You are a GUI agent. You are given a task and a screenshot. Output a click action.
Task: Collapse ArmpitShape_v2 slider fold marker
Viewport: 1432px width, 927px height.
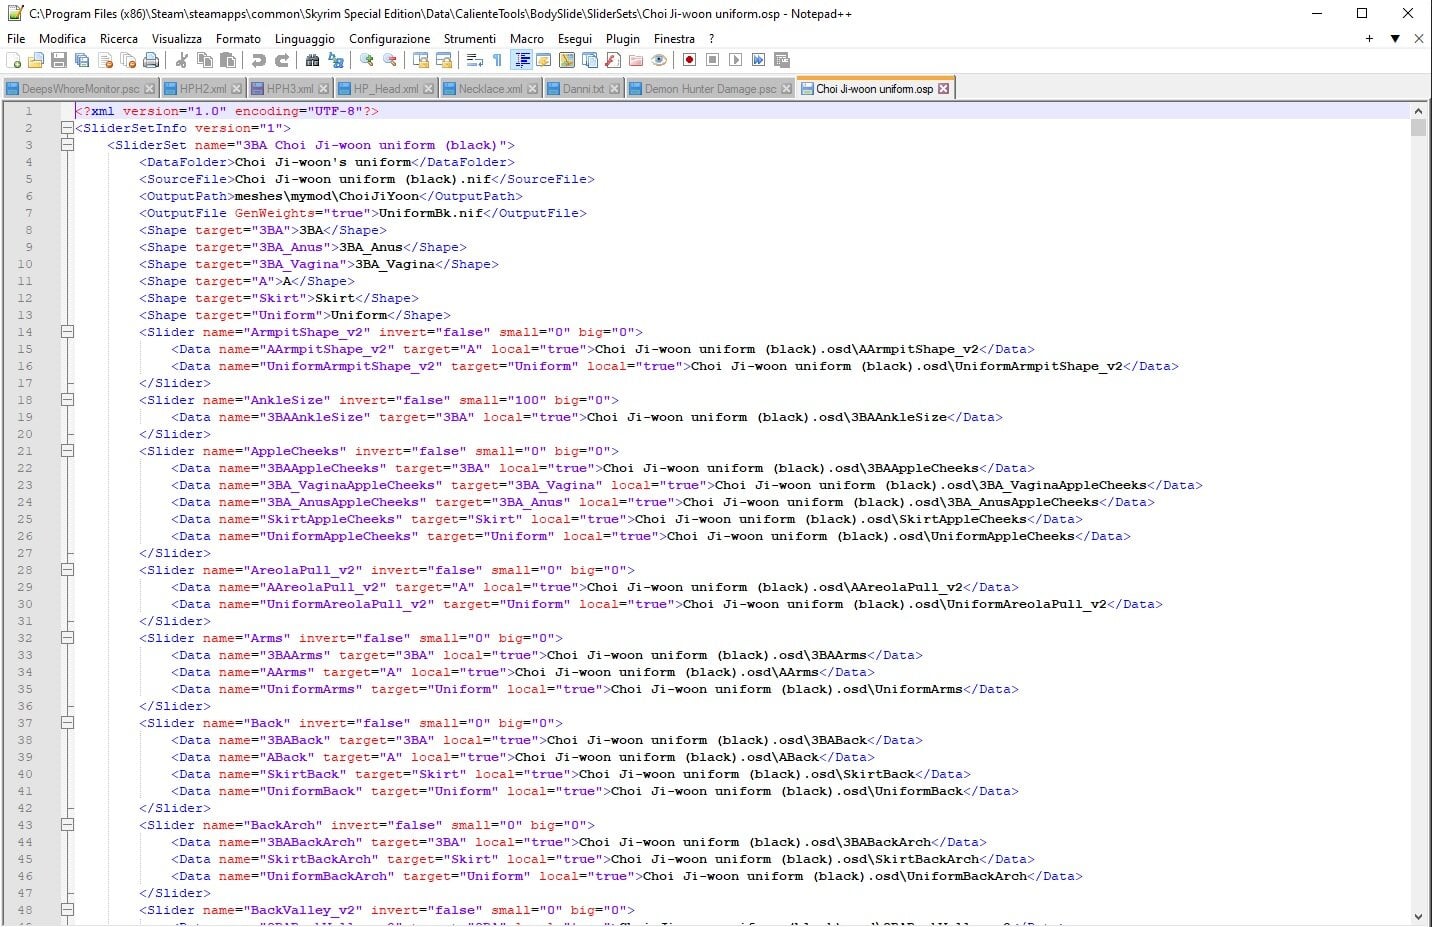click(x=67, y=332)
